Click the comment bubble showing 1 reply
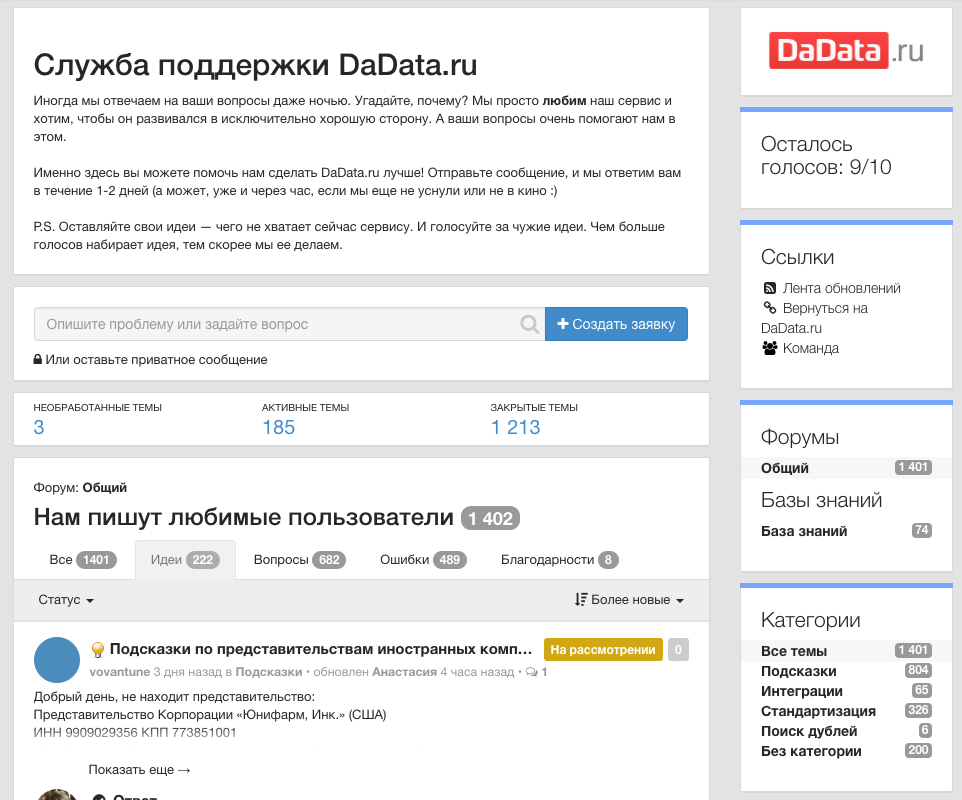This screenshot has width=962, height=800. pos(530,671)
